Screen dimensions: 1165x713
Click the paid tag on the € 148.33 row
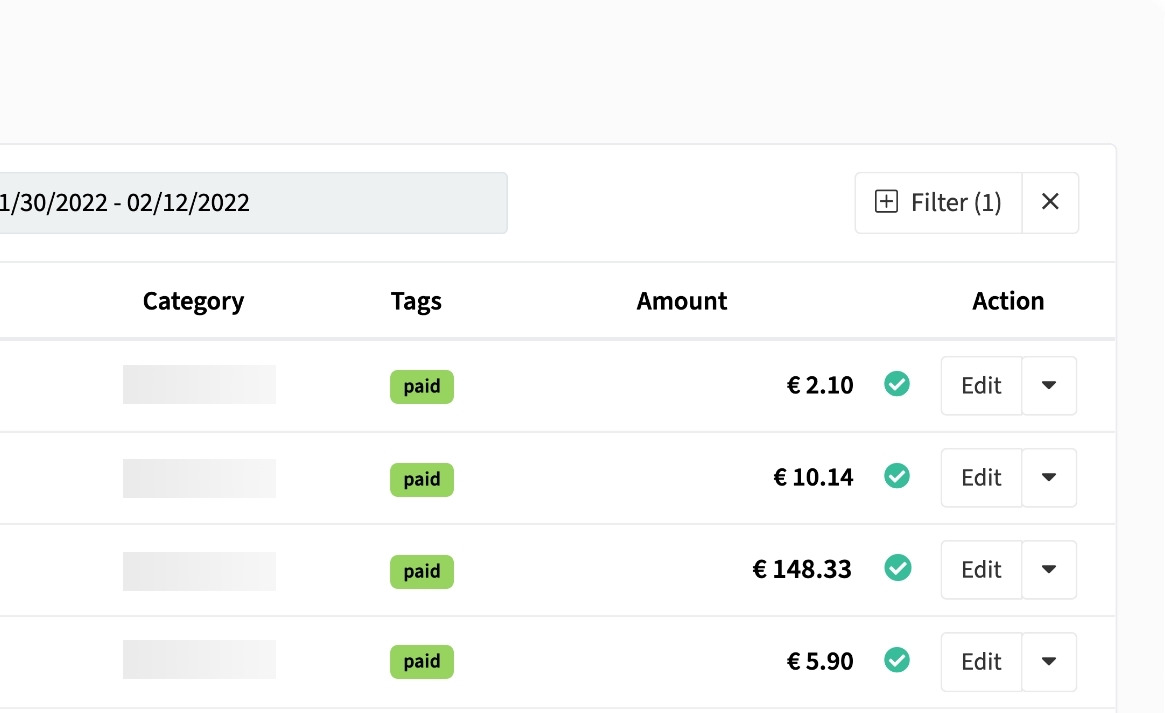click(x=421, y=571)
